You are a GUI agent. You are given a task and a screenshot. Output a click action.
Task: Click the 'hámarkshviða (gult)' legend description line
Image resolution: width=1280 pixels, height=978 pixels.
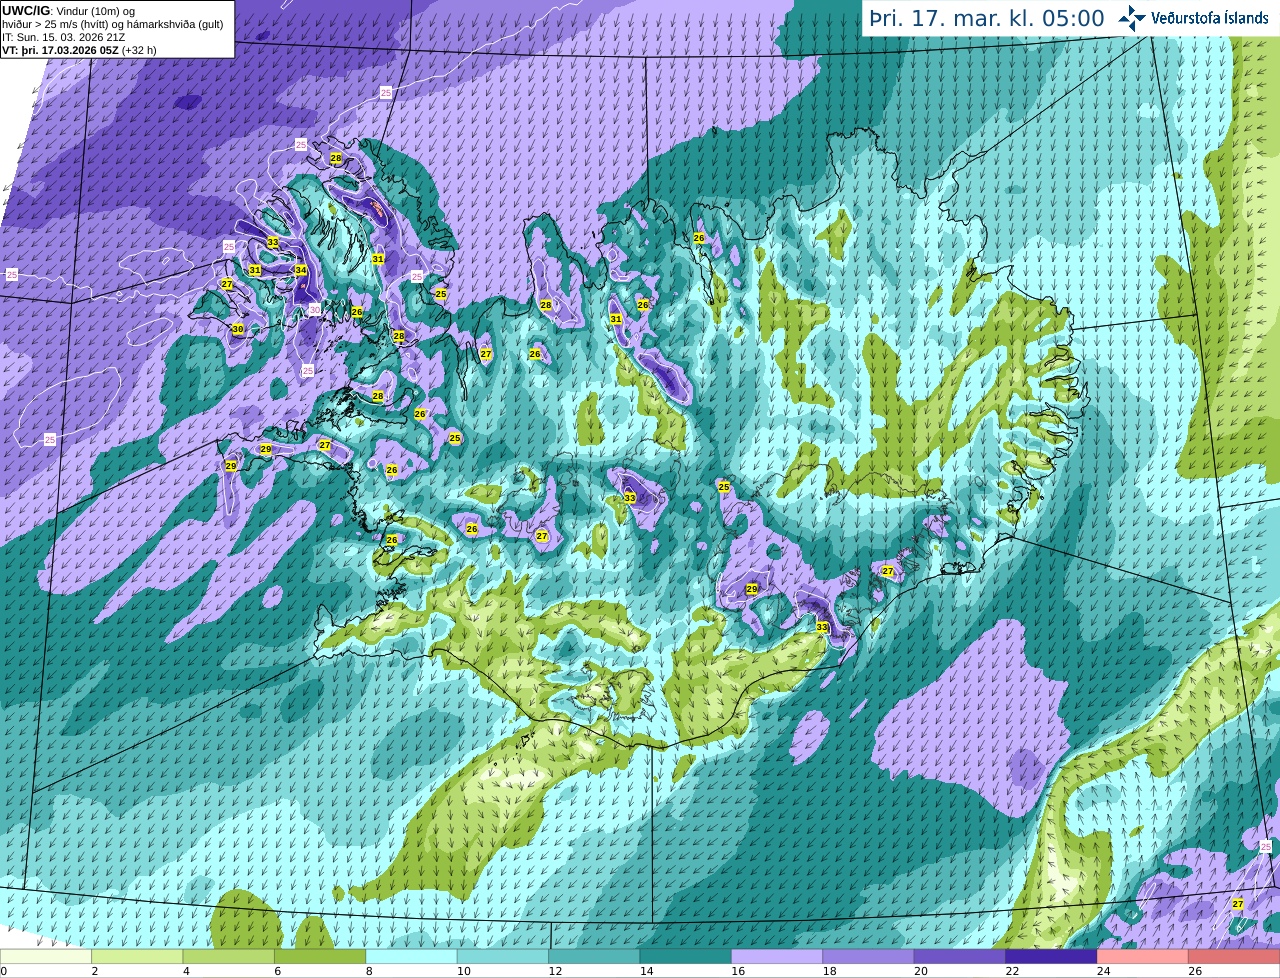point(112,24)
